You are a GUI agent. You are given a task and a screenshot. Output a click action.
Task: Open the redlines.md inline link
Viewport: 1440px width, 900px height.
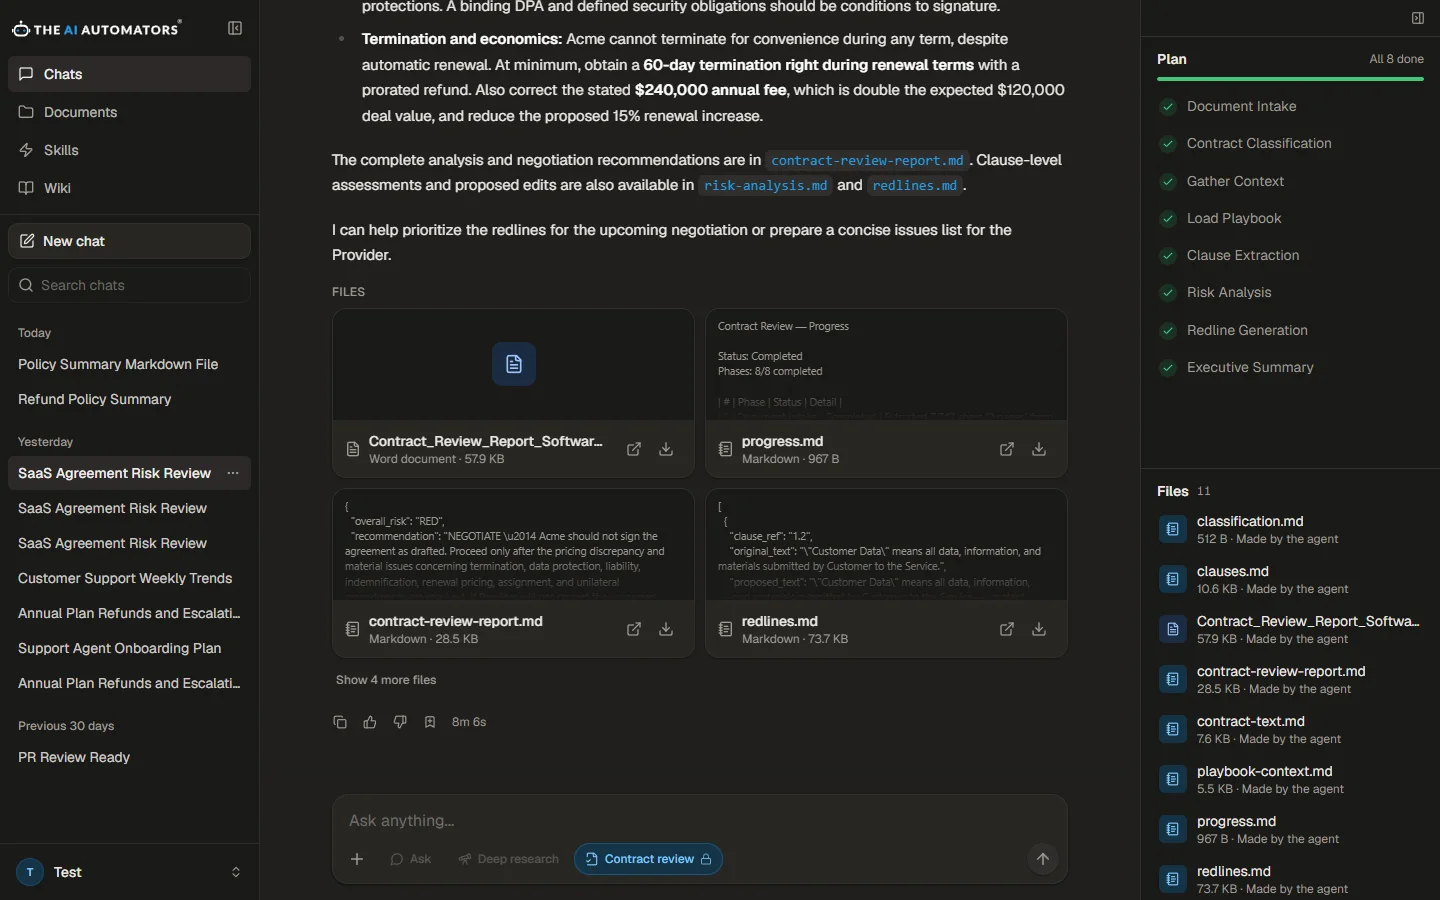point(914,185)
